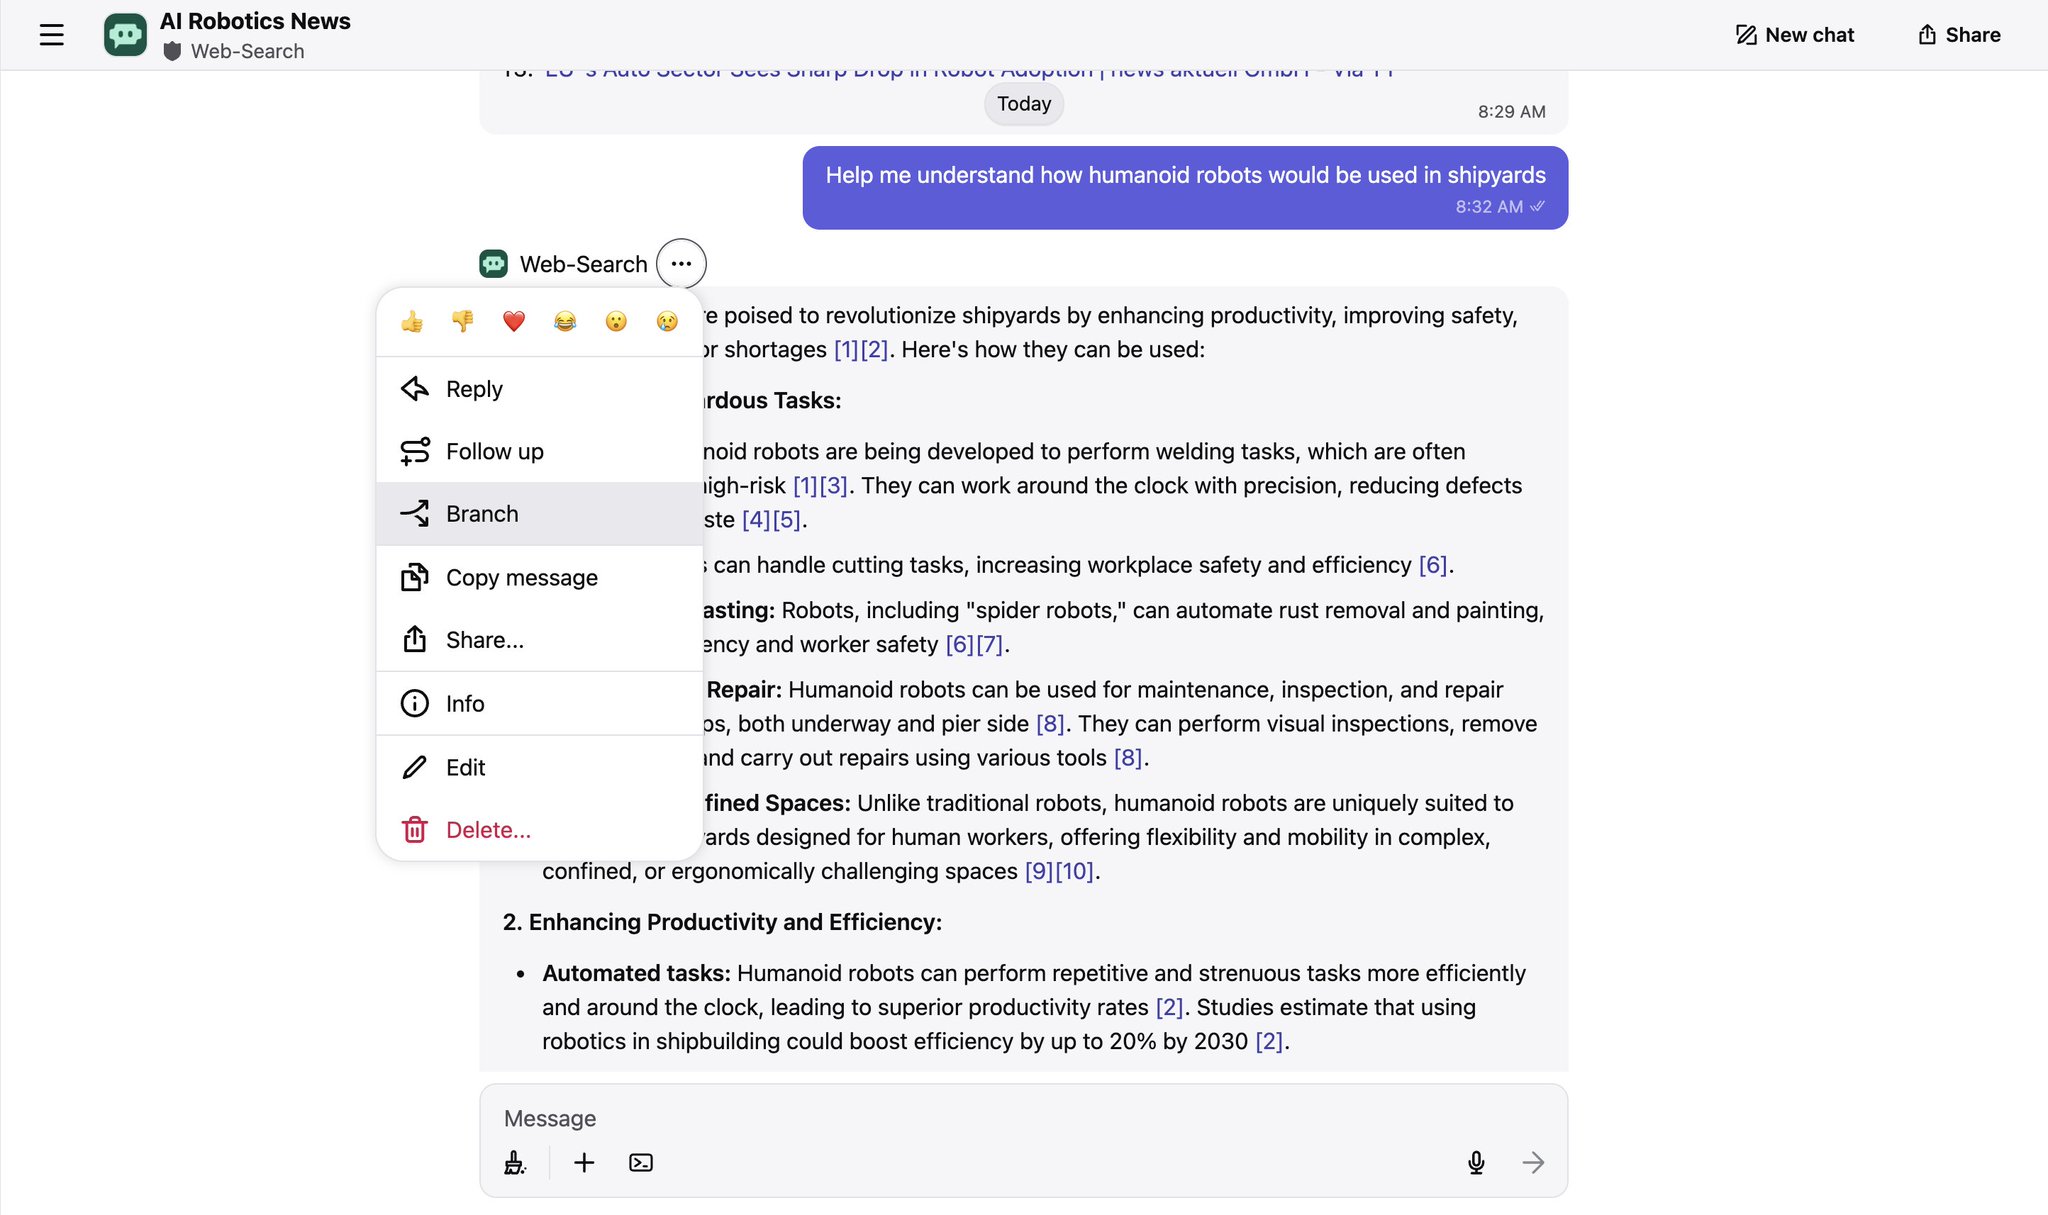Screen dimensions: 2048x1215
Task: Open the hamburger sidebar menu
Action: click(x=52, y=35)
